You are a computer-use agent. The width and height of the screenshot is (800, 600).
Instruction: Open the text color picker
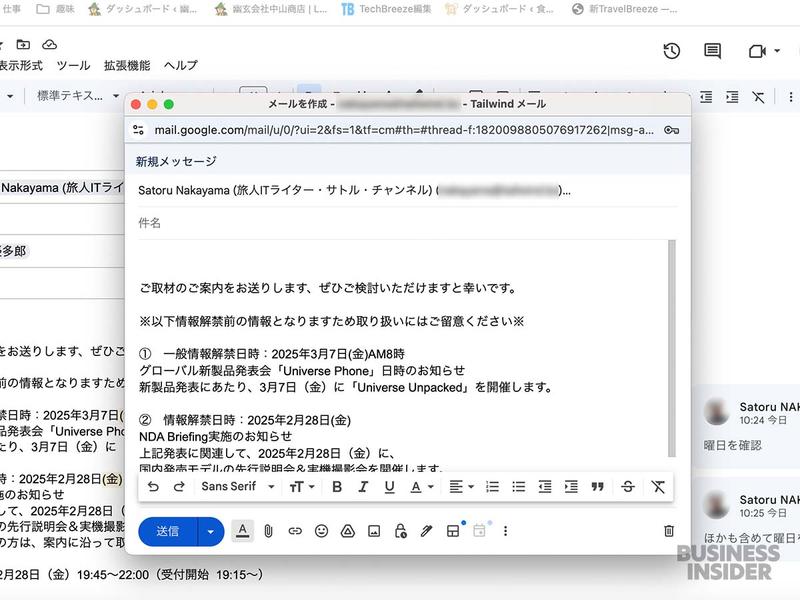(422, 487)
